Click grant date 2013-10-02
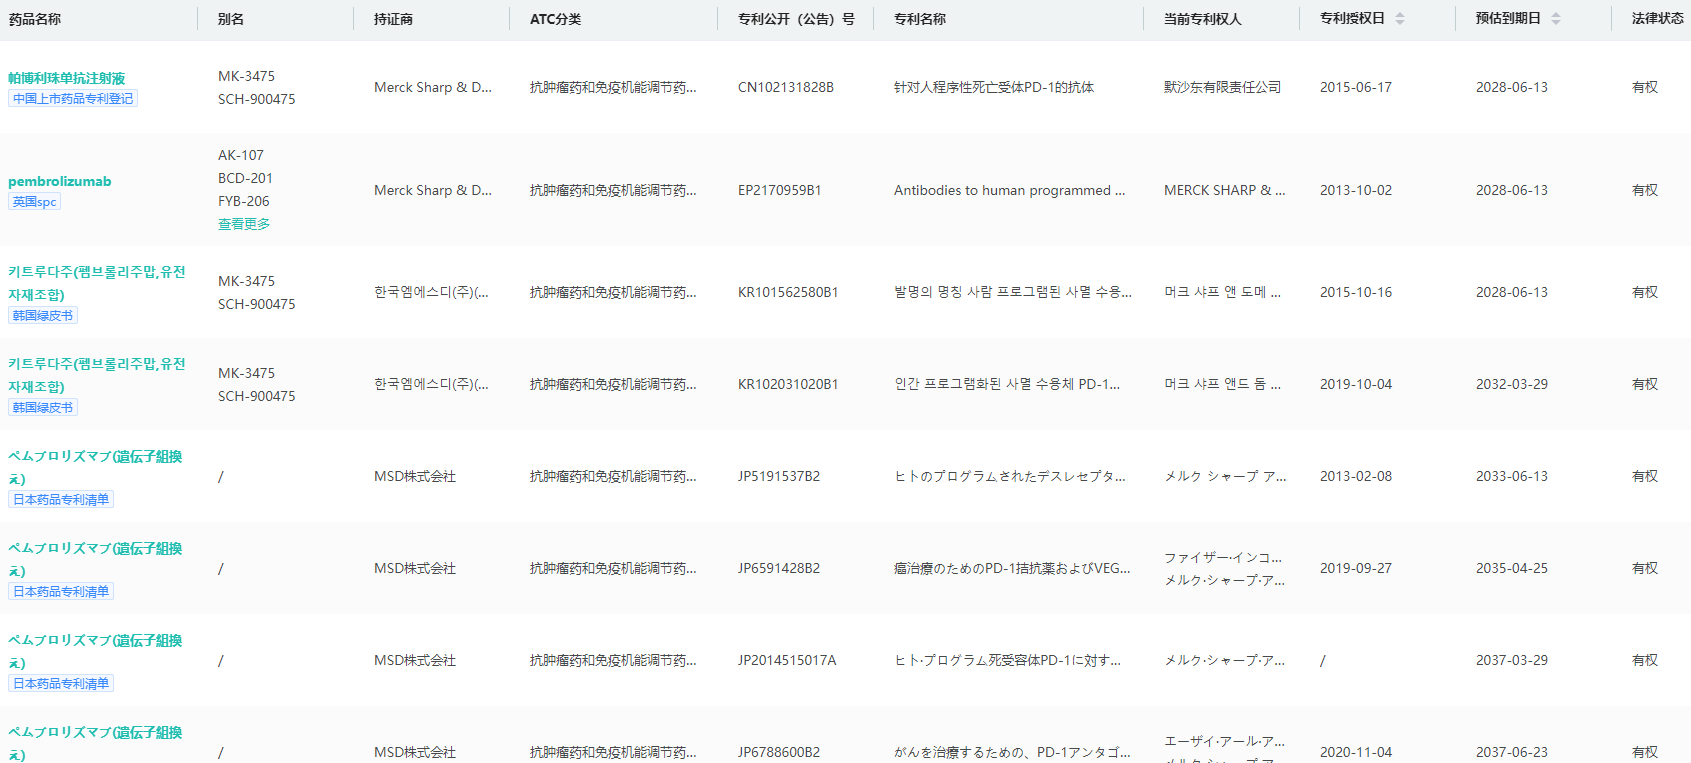The height and width of the screenshot is (763, 1691). click(x=1356, y=191)
